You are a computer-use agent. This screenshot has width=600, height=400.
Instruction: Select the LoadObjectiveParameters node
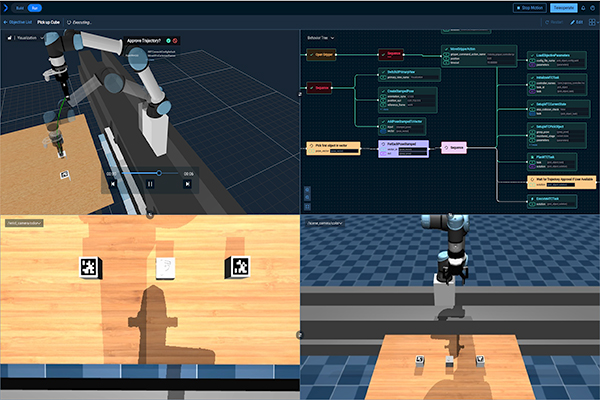(556, 60)
